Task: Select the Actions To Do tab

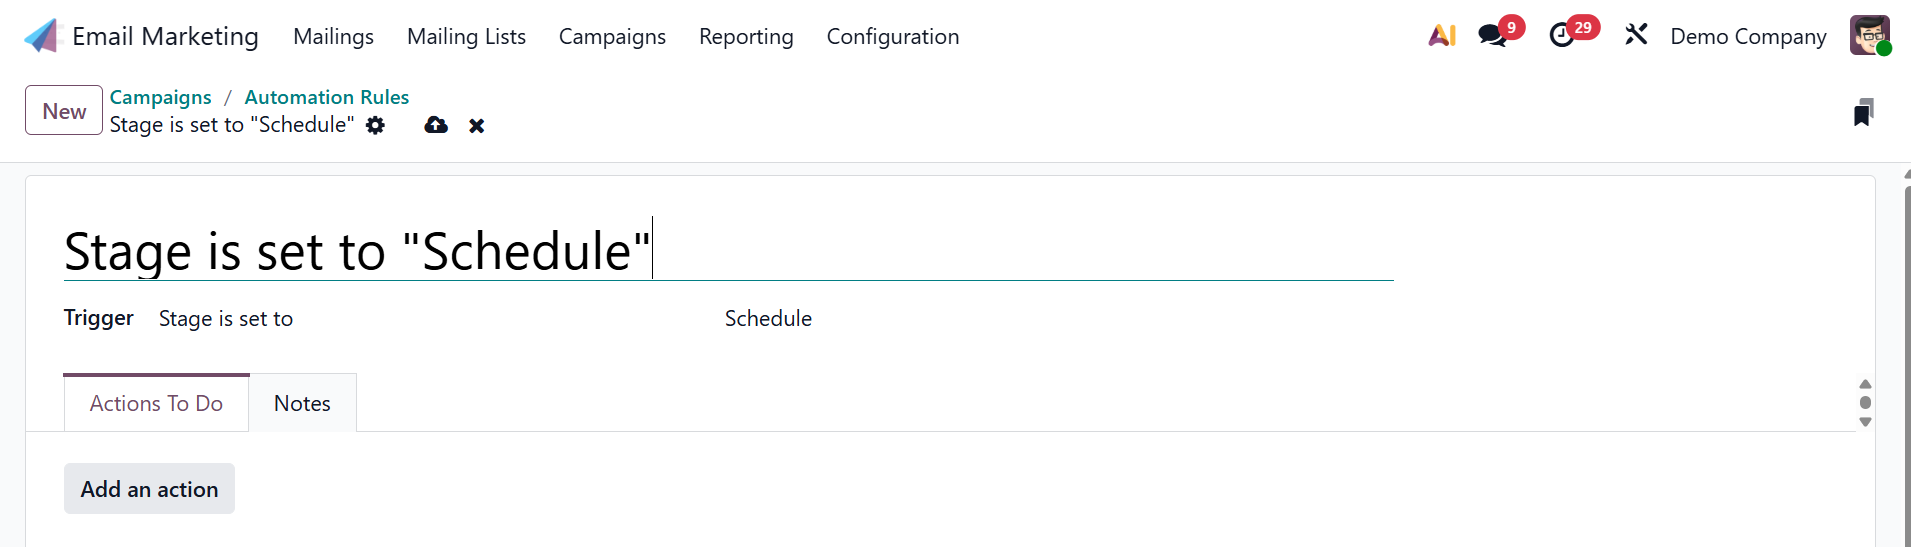Action: [x=156, y=403]
